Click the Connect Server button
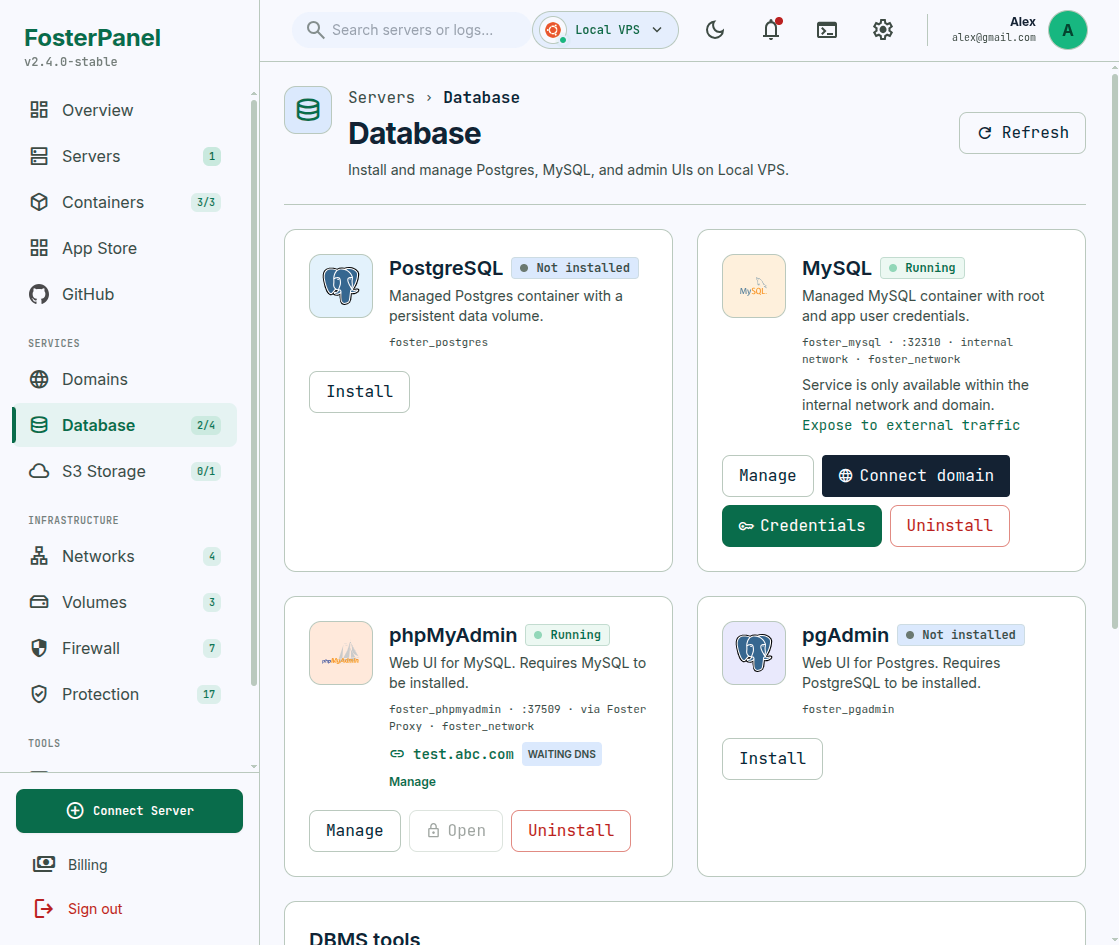Screen dimensions: 1119x945 click(129, 811)
